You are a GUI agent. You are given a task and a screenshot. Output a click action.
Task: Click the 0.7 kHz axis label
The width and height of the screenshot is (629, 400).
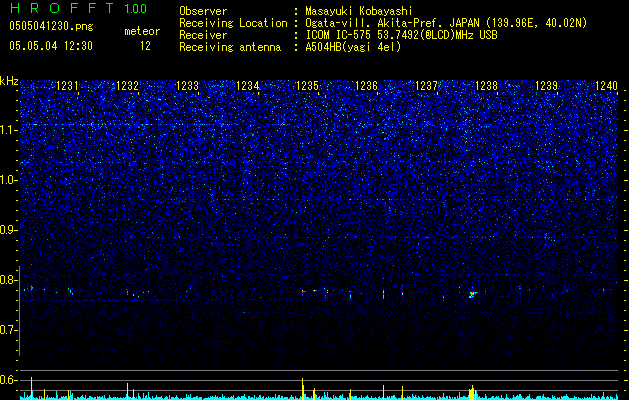pos(9,330)
